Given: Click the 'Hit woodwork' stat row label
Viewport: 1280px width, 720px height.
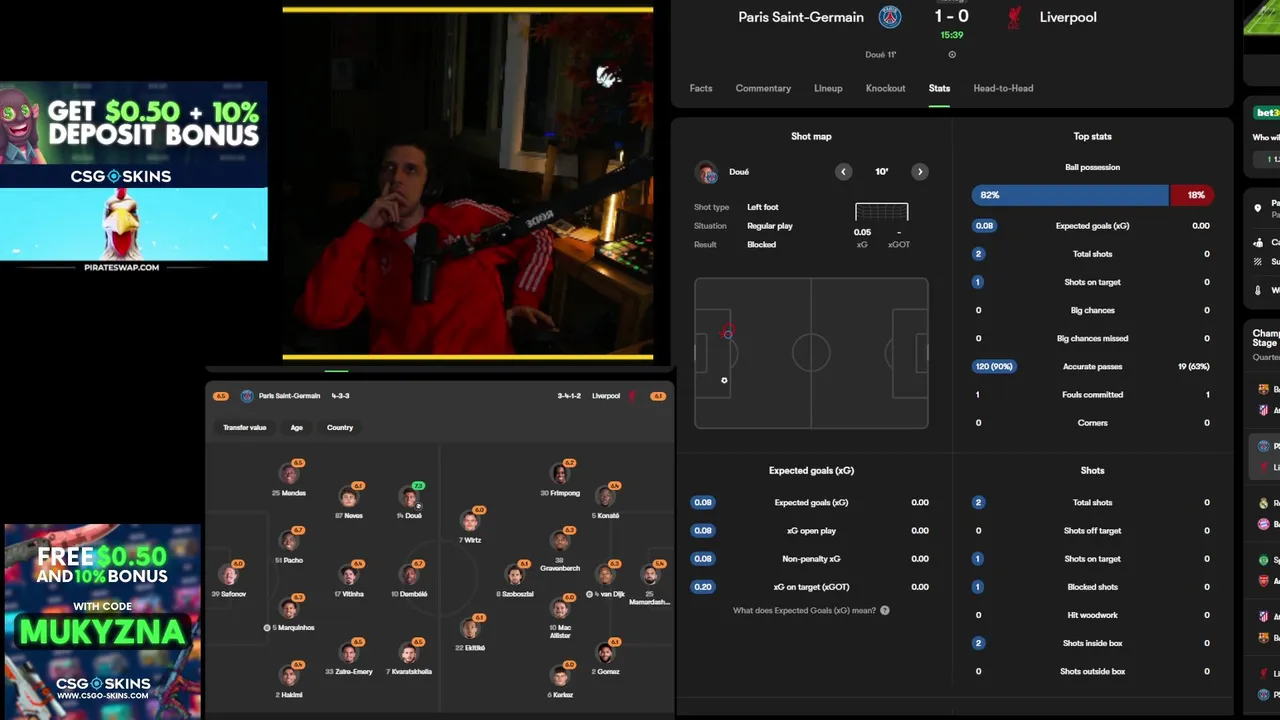Looking at the screenshot, I should (1092, 615).
